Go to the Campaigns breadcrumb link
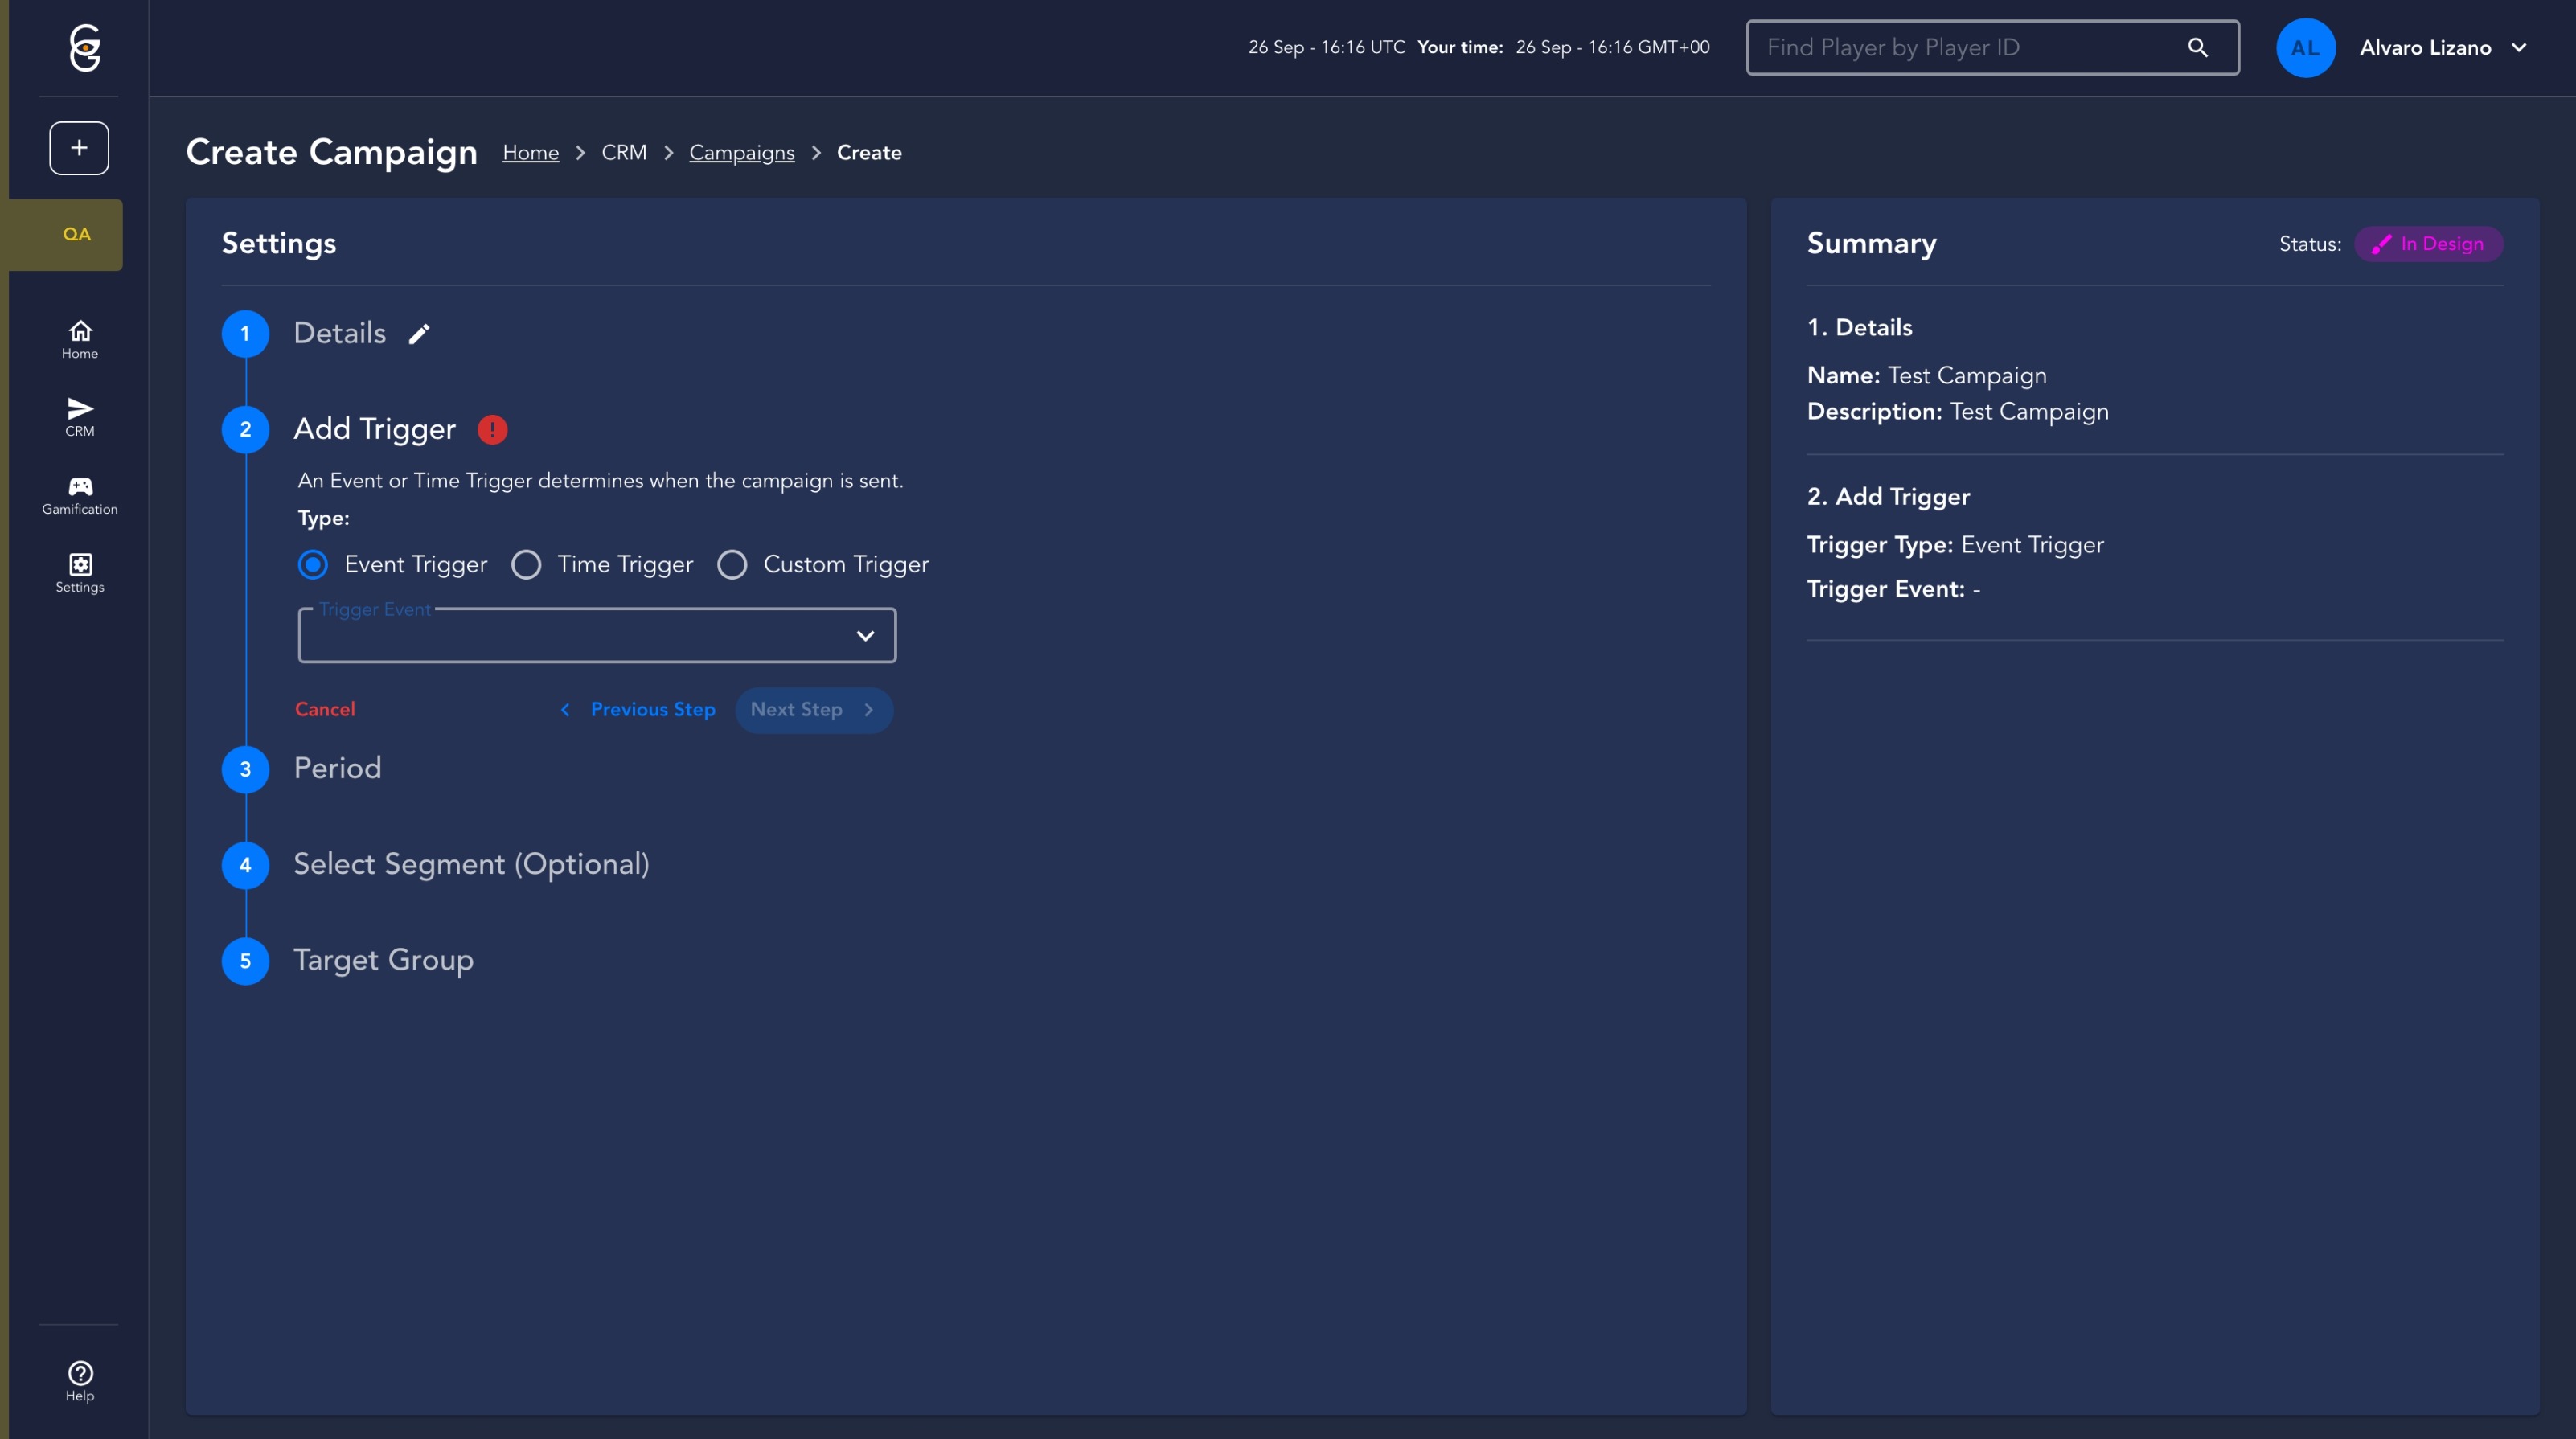Viewport: 2576px width, 1439px height. click(x=741, y=153)
